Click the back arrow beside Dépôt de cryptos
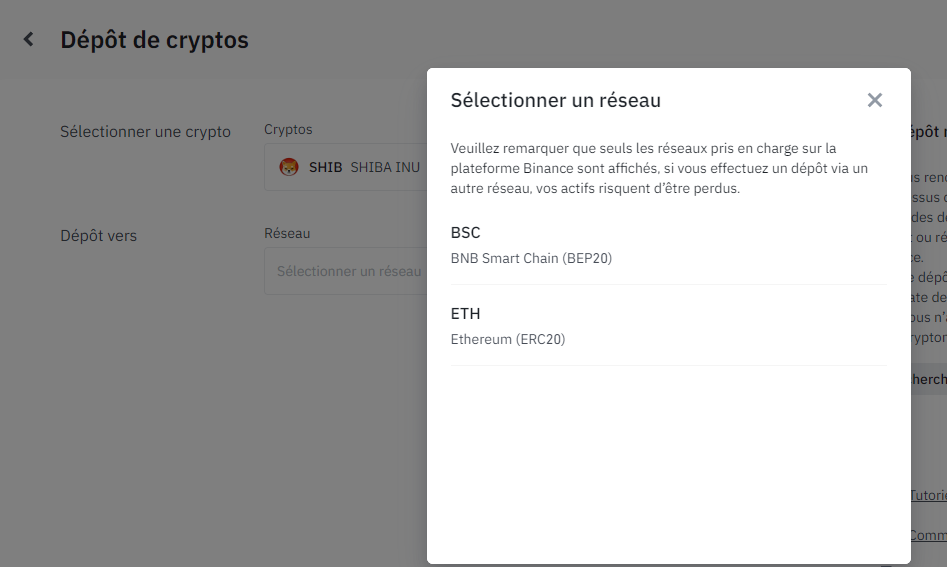947x567 pixels. (x=29, y=40)
